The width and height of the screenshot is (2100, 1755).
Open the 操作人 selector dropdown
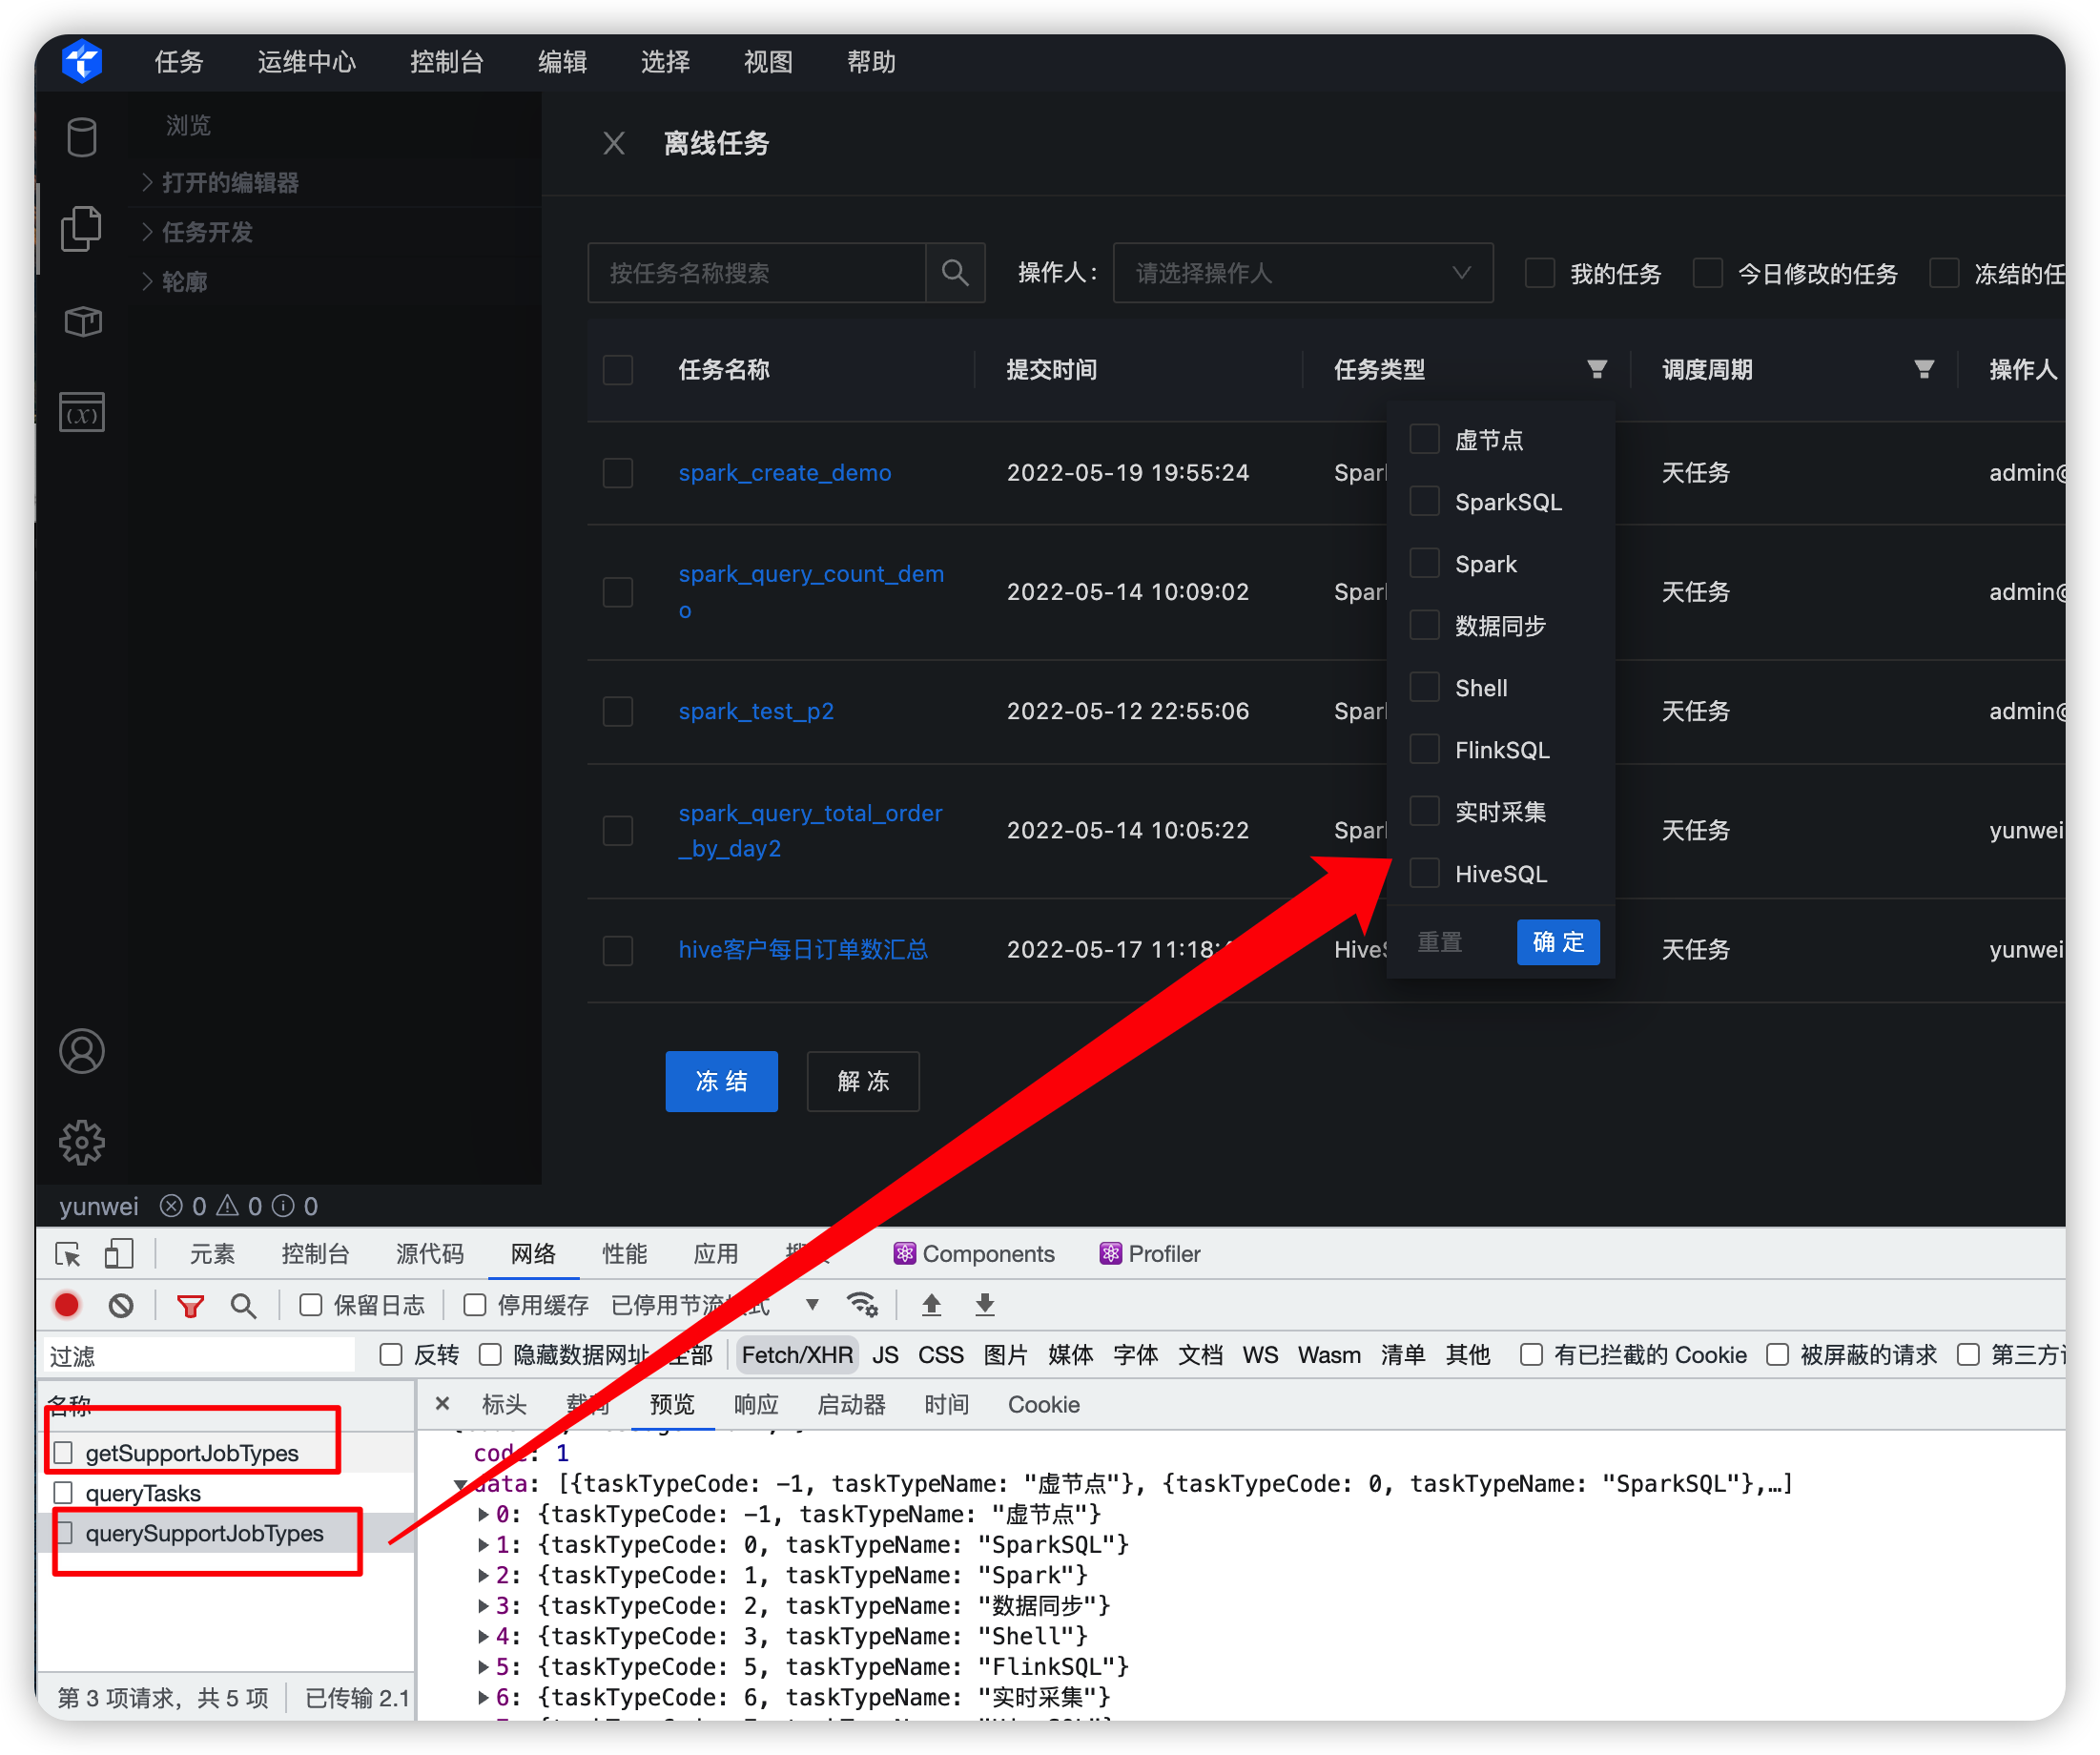point(1302,272)
